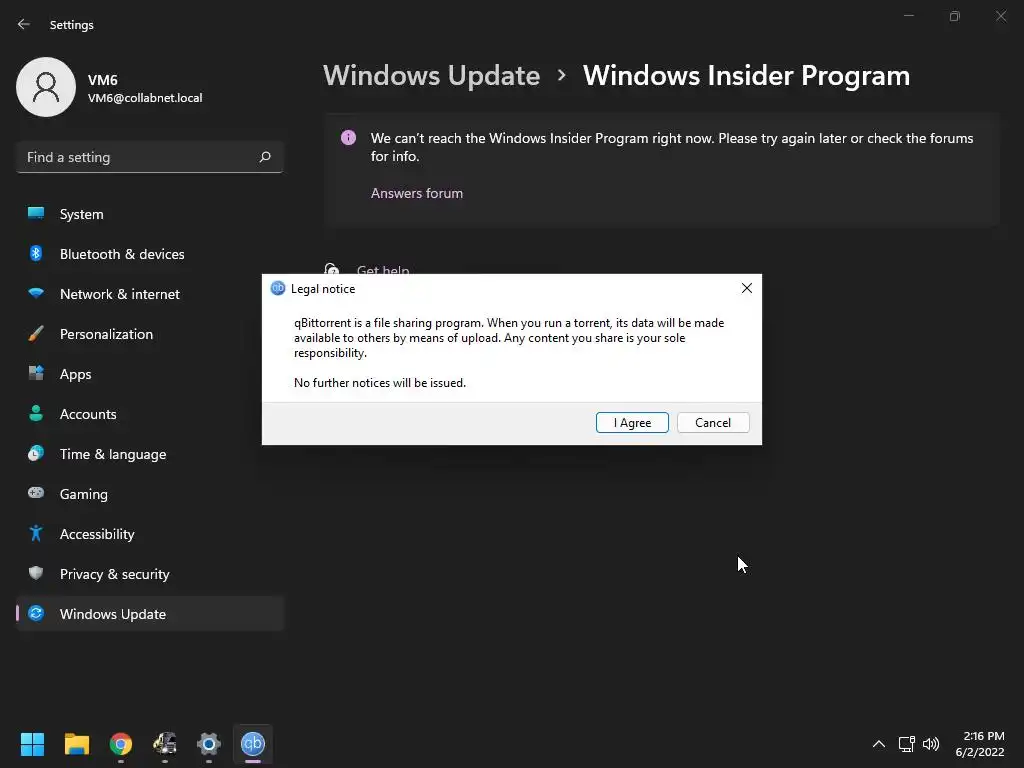The height and width of the screenshot is (768, 1024).
Task: Open the clock showing 2:16 PM
Action: click(980, 744)
